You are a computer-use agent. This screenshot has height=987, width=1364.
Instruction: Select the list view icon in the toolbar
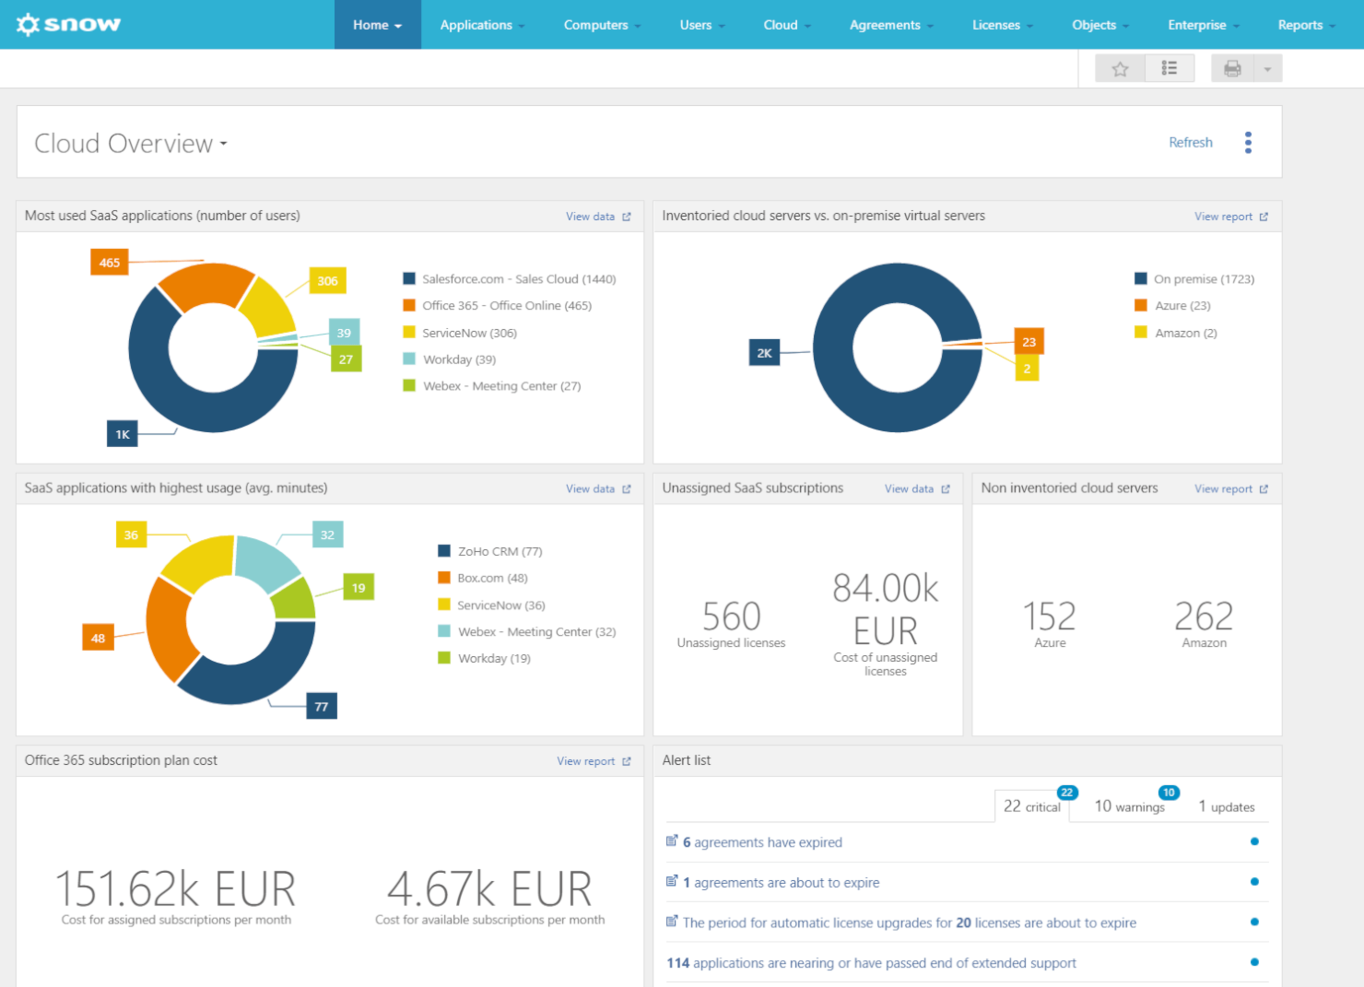pyautogui.click(x=1169, y=67)
